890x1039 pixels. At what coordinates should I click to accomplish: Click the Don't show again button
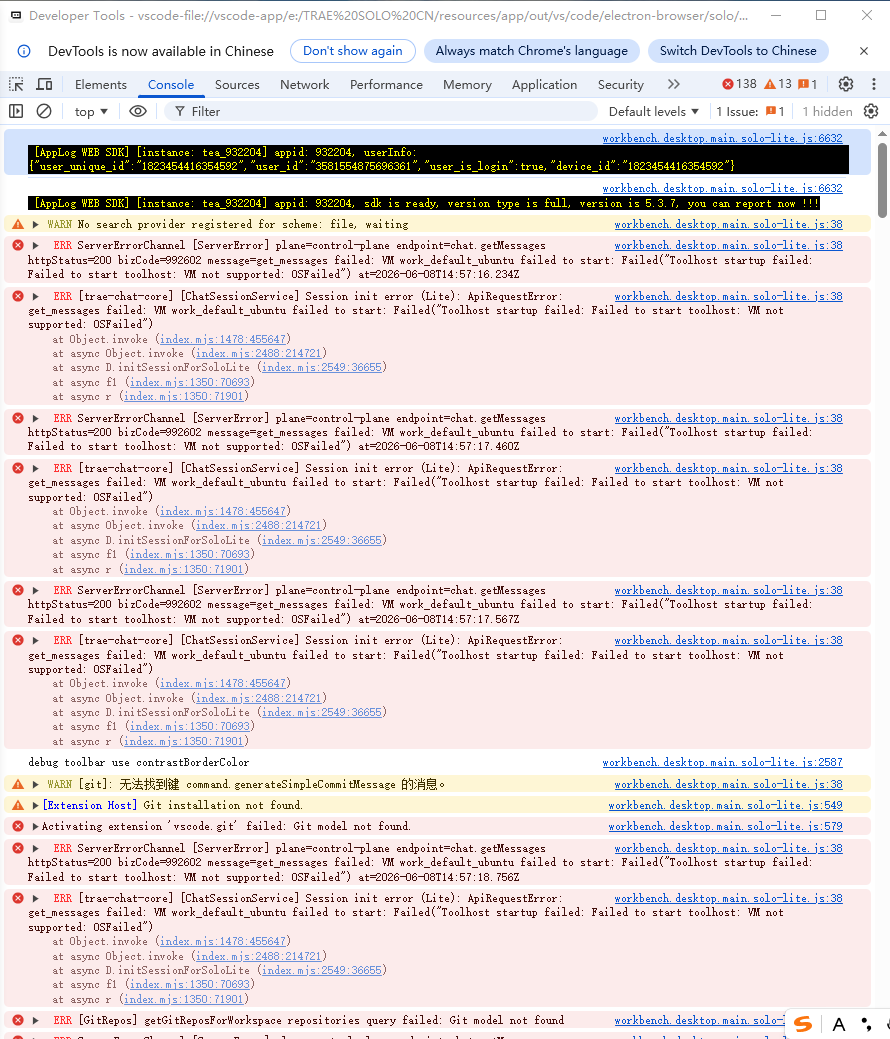tap(353, 51)
